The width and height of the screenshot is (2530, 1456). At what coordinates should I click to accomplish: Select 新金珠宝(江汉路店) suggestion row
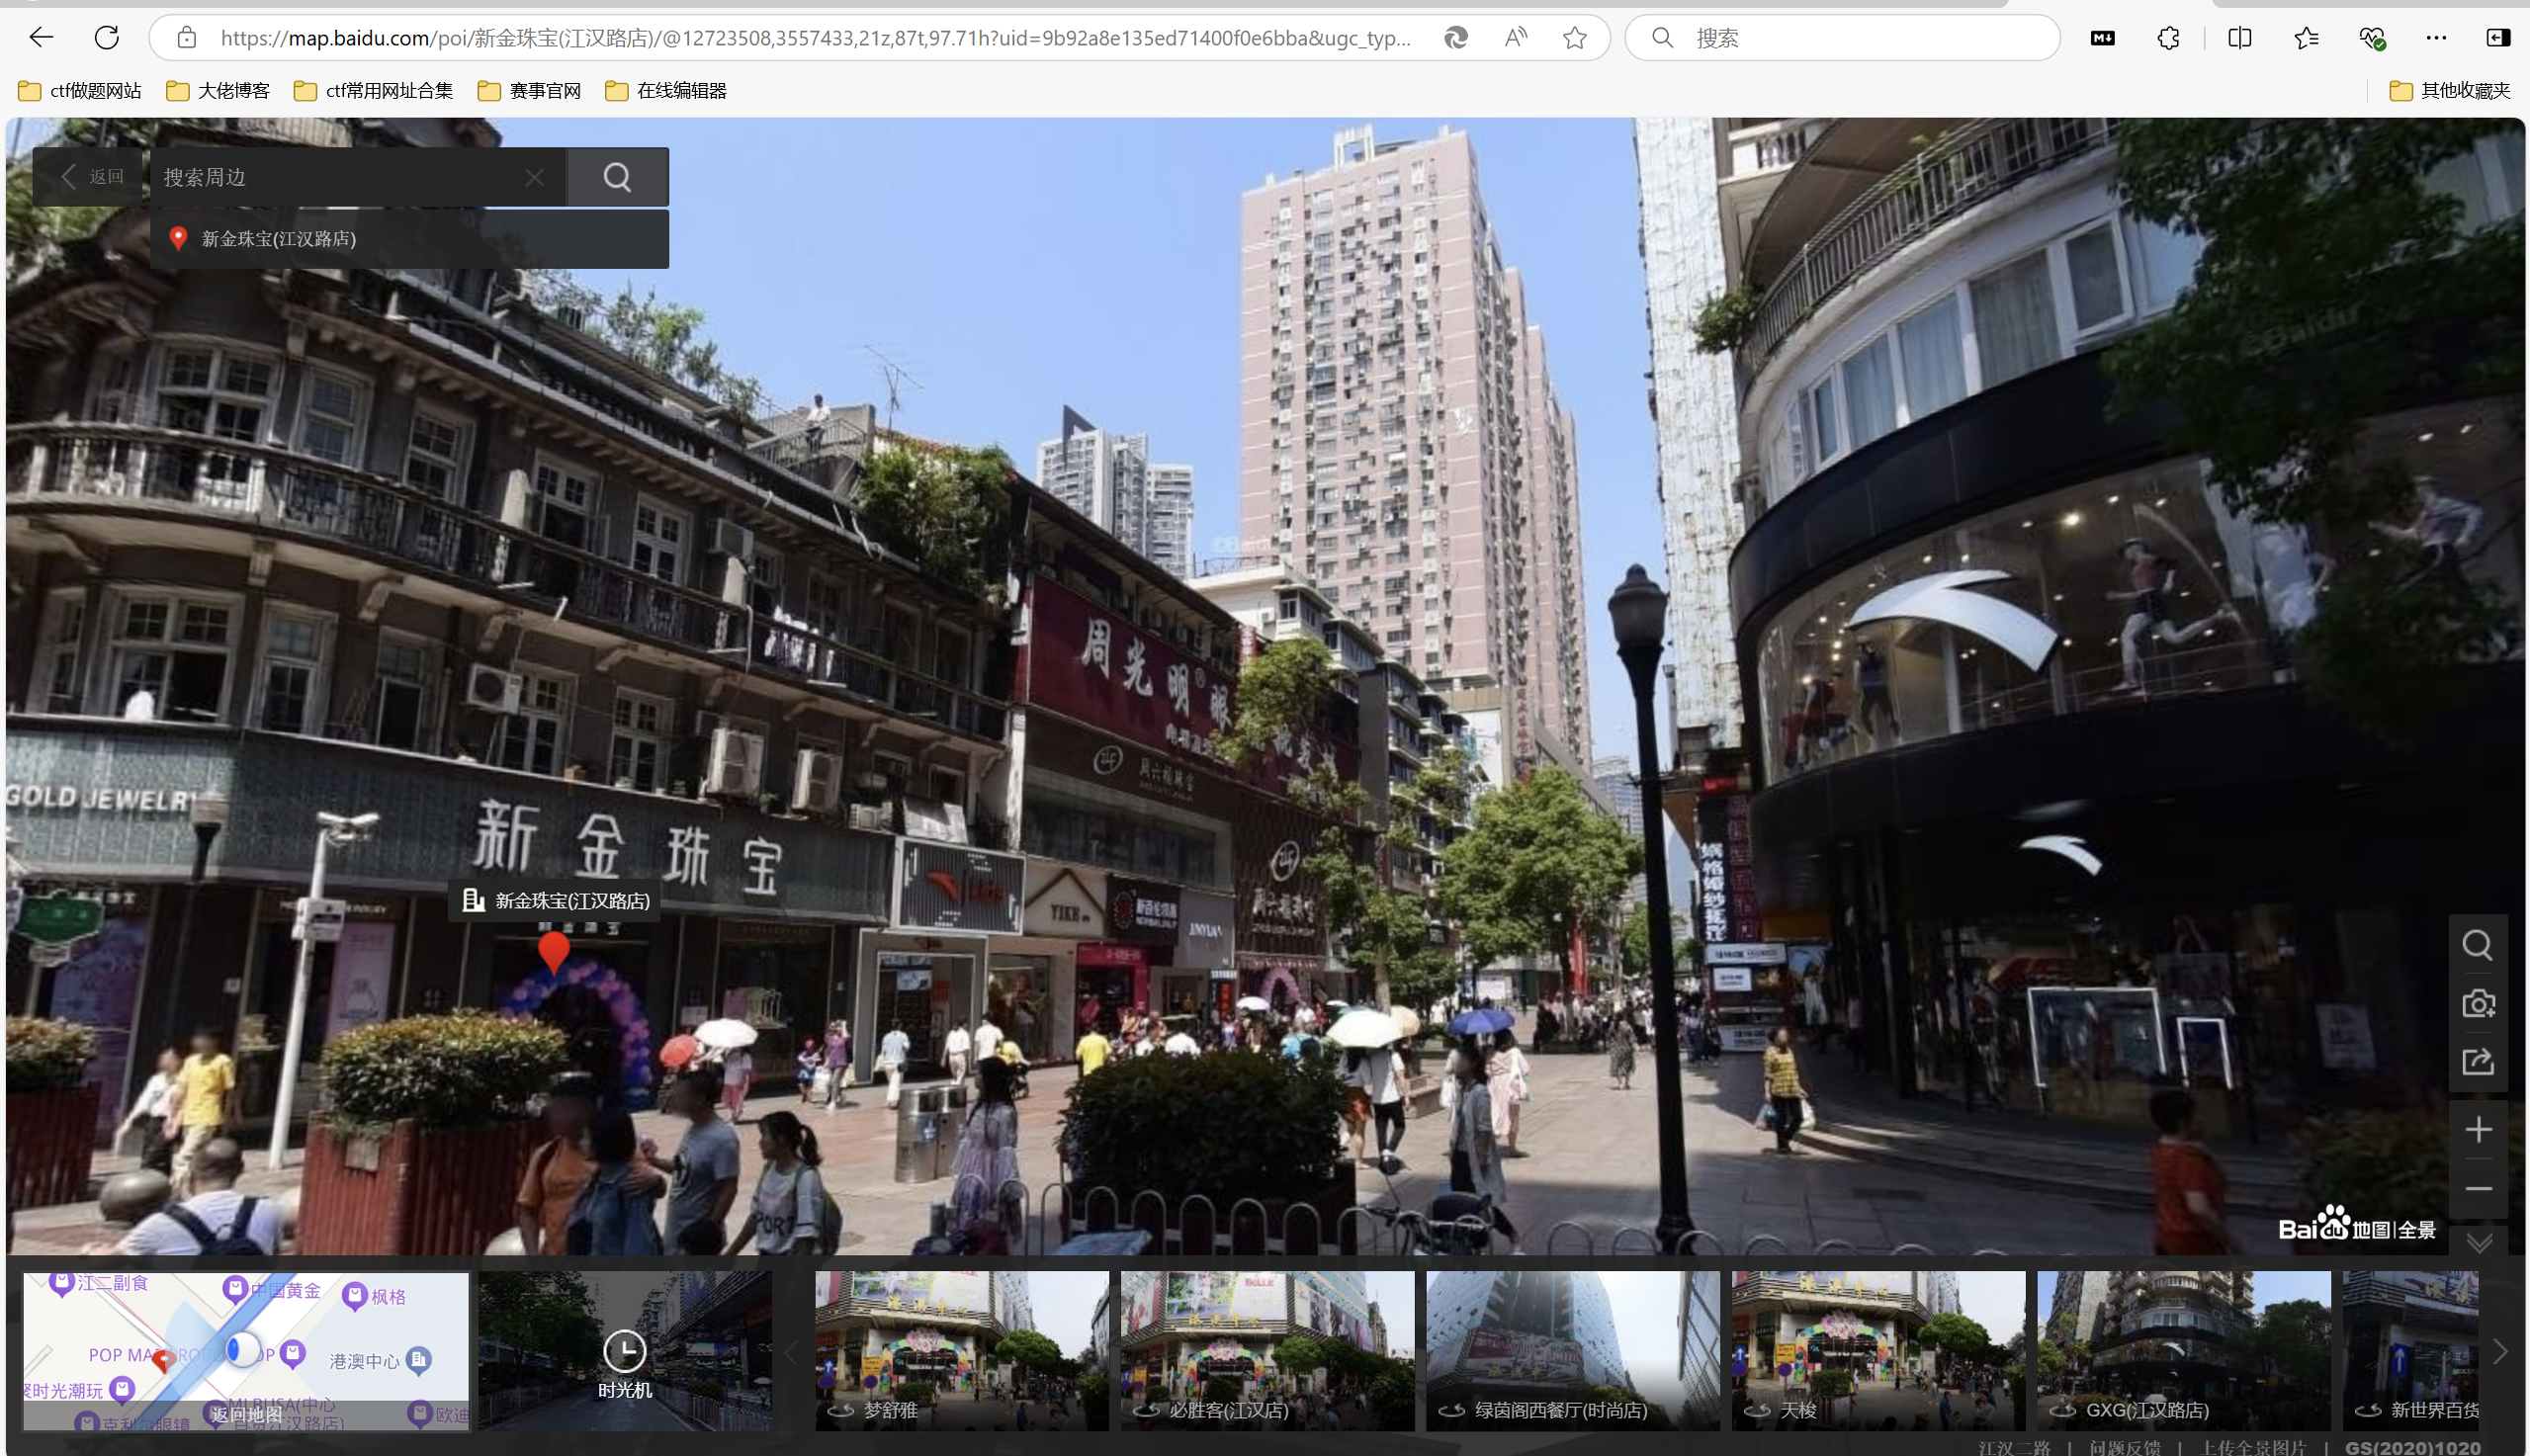tap(410, 238)
